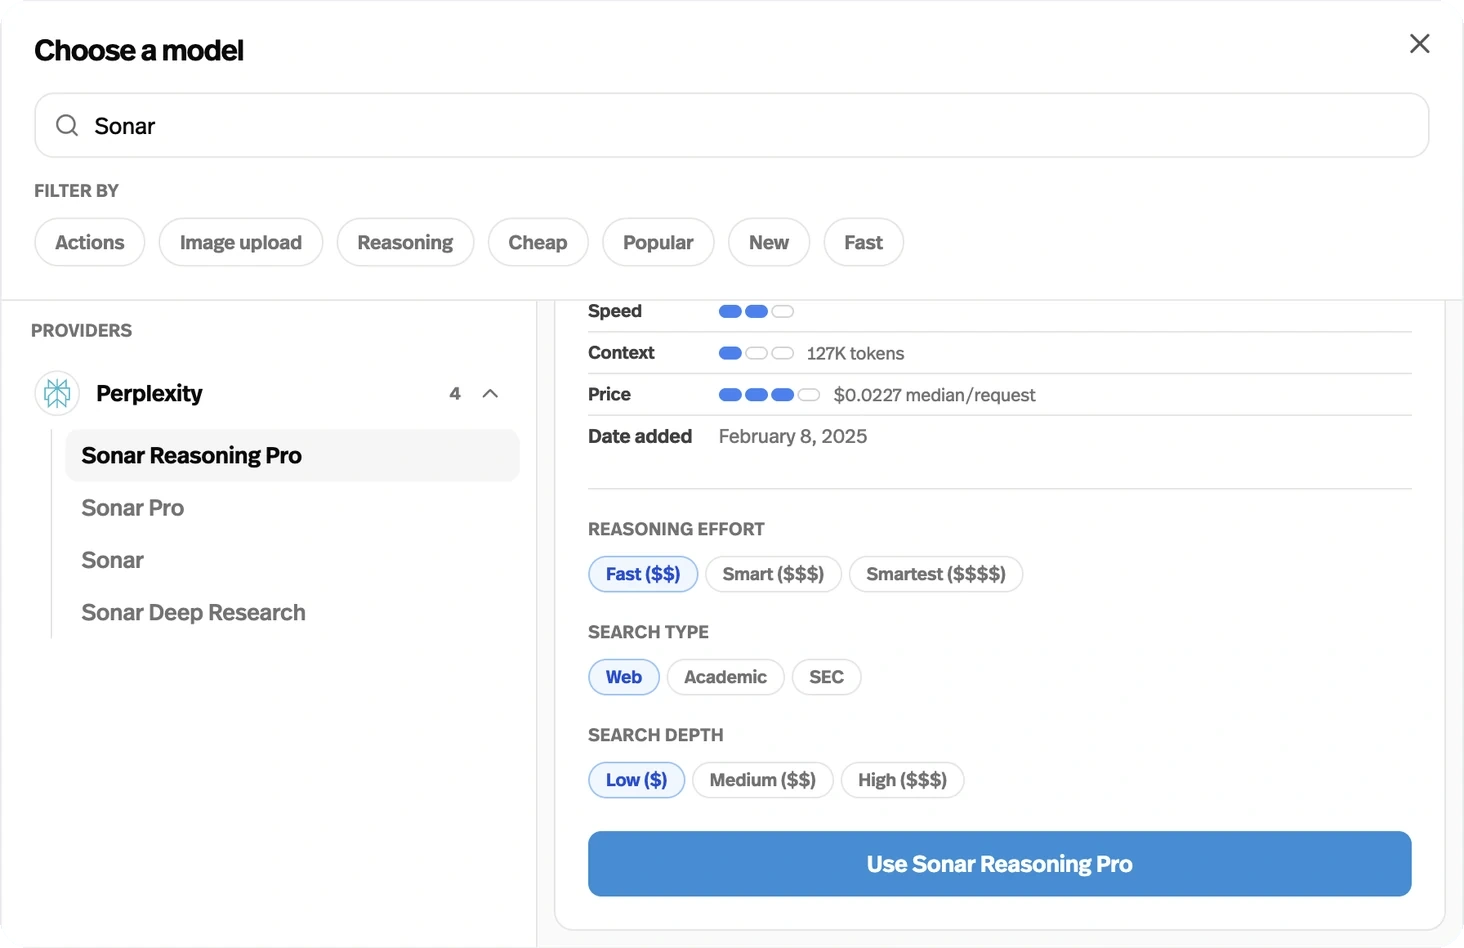Click the search magnifier icon
The image size is (1464, 948).
67,125
